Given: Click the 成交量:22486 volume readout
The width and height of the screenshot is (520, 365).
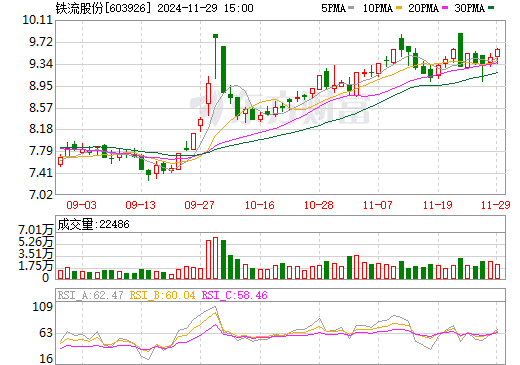Looking at the screenshot, I should (93, 224).
